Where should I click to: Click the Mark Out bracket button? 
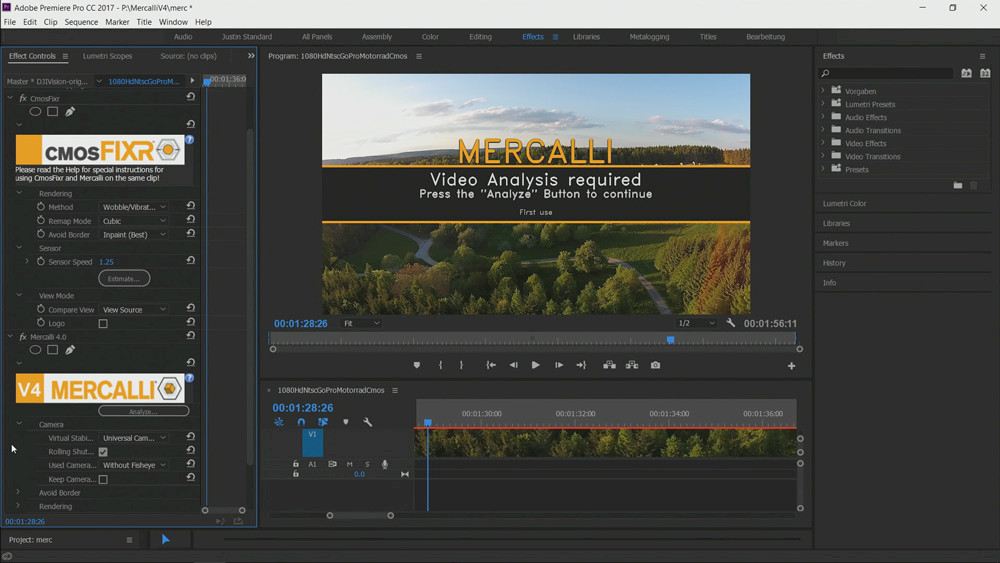point(461,365)
